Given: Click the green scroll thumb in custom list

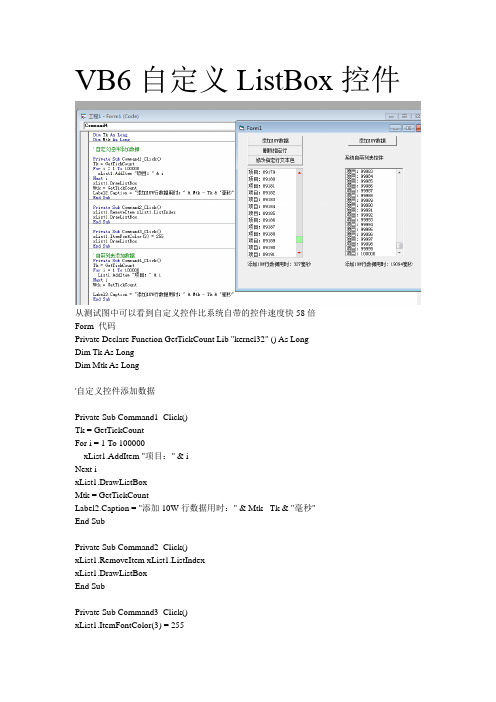Looking at the screenshot, I should click(299, 240).
